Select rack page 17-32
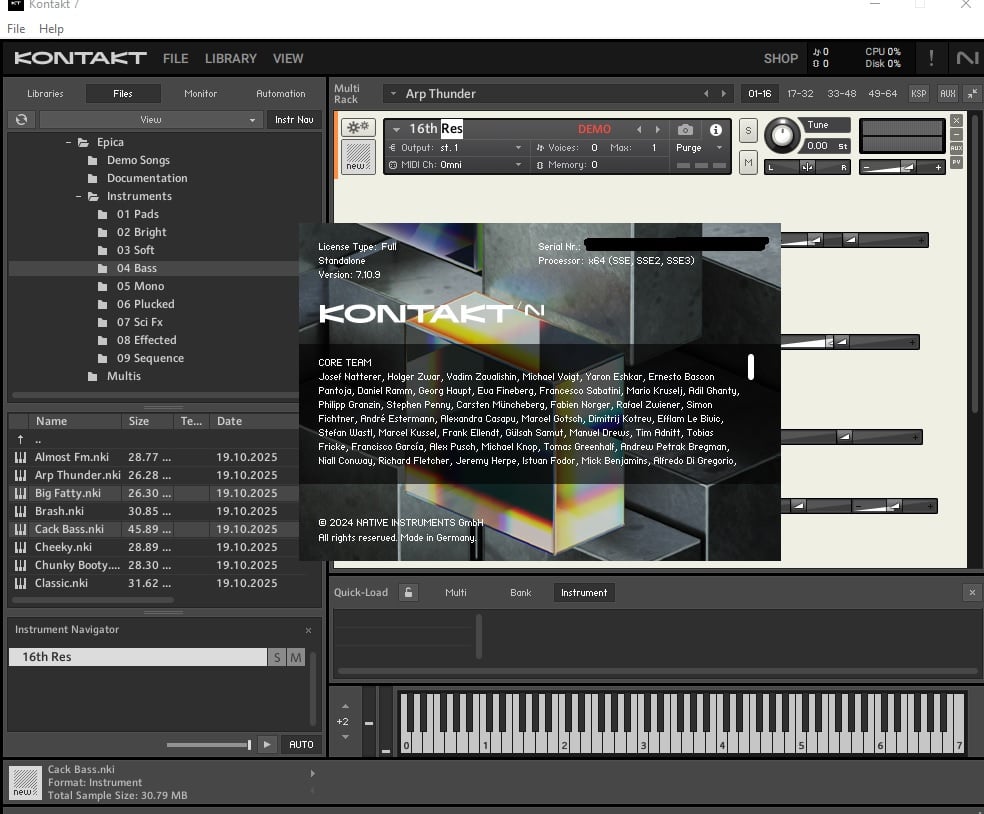The width and height of the screenshot is (984, 814). click(800, 94)
